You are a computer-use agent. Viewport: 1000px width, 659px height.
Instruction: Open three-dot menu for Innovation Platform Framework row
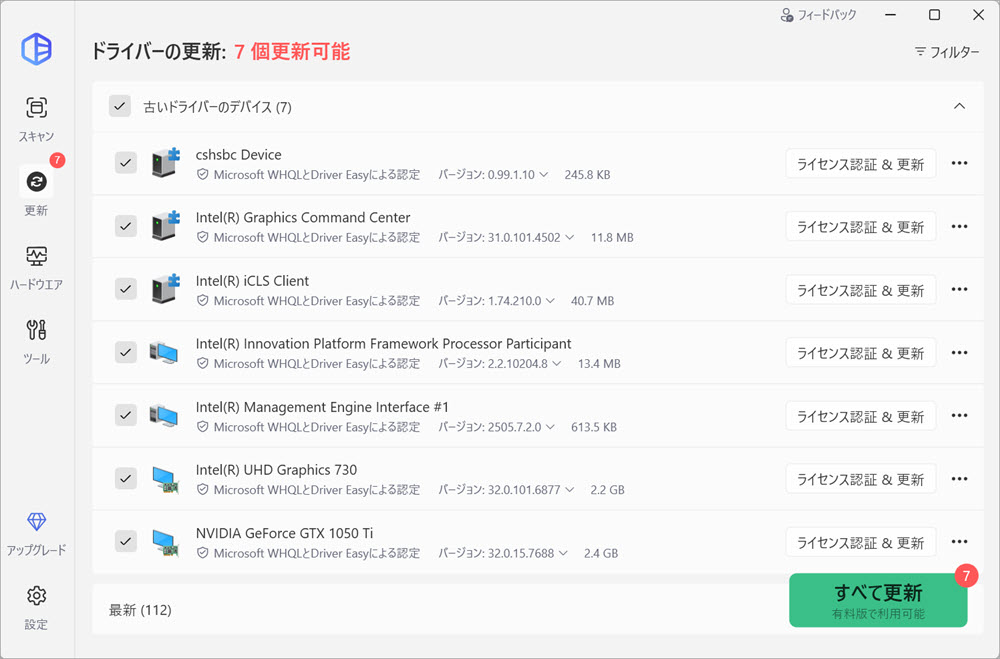click(959, 353)
